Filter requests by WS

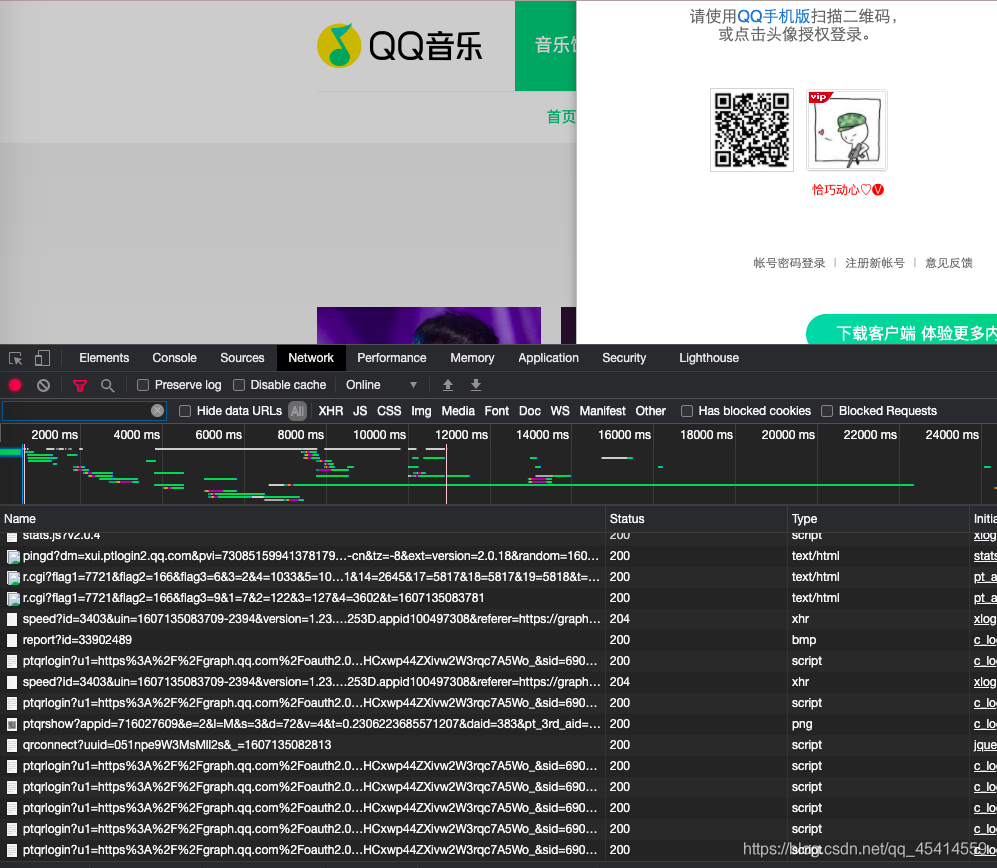[x=560, y=411]
